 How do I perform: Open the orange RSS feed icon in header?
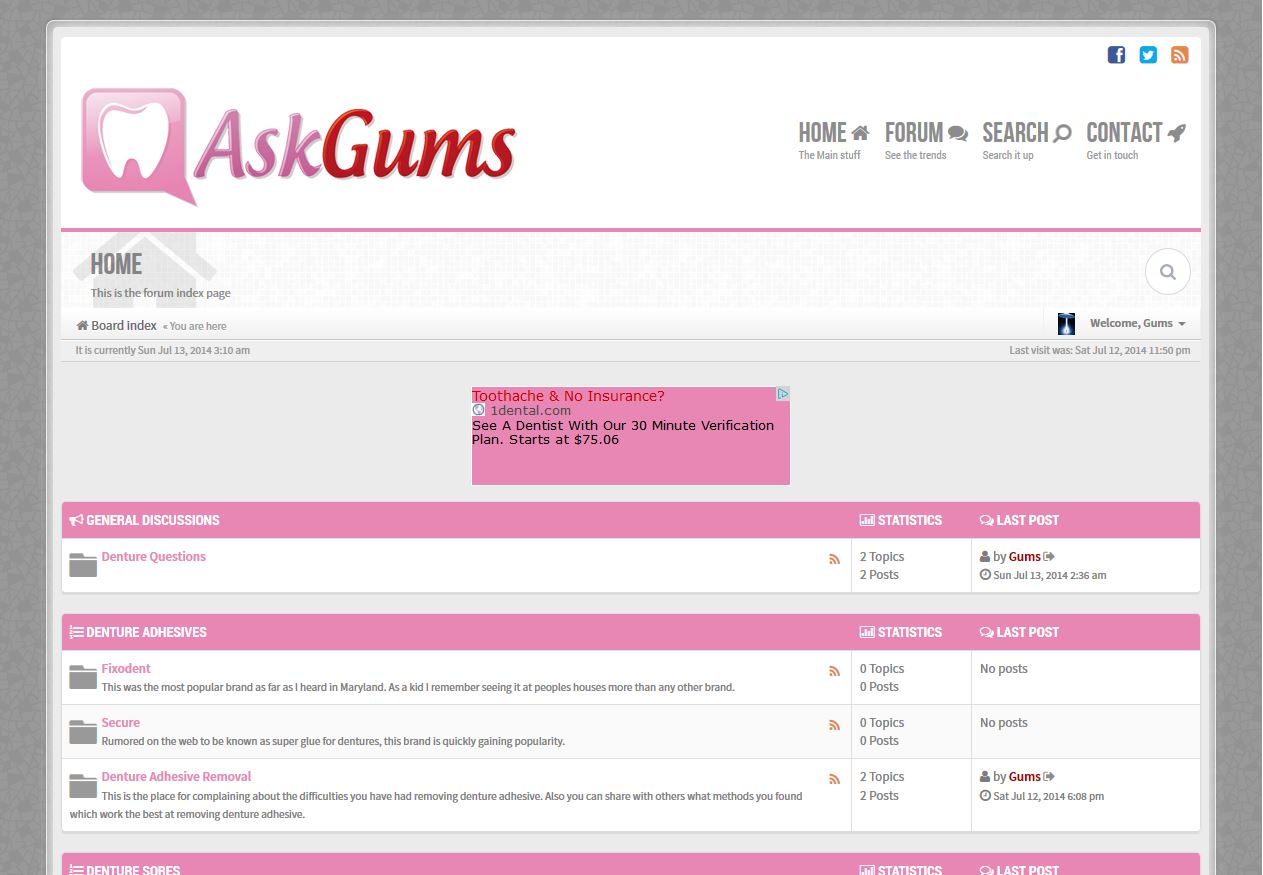coord(1180,55)
